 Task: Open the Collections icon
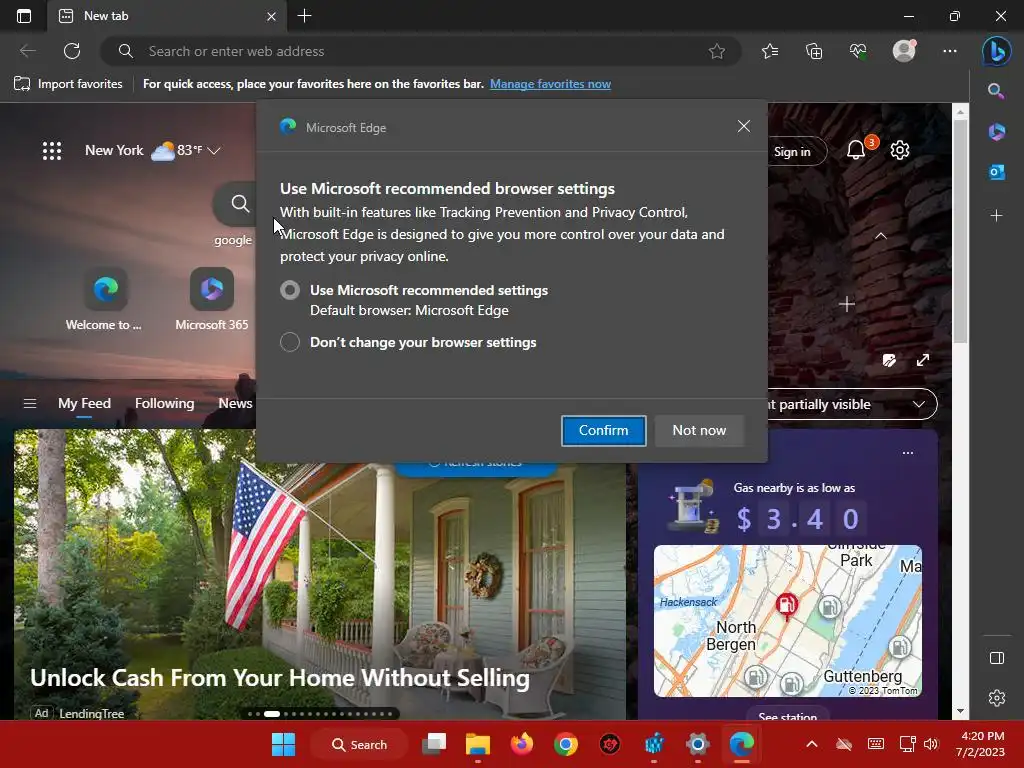point(814,51)
